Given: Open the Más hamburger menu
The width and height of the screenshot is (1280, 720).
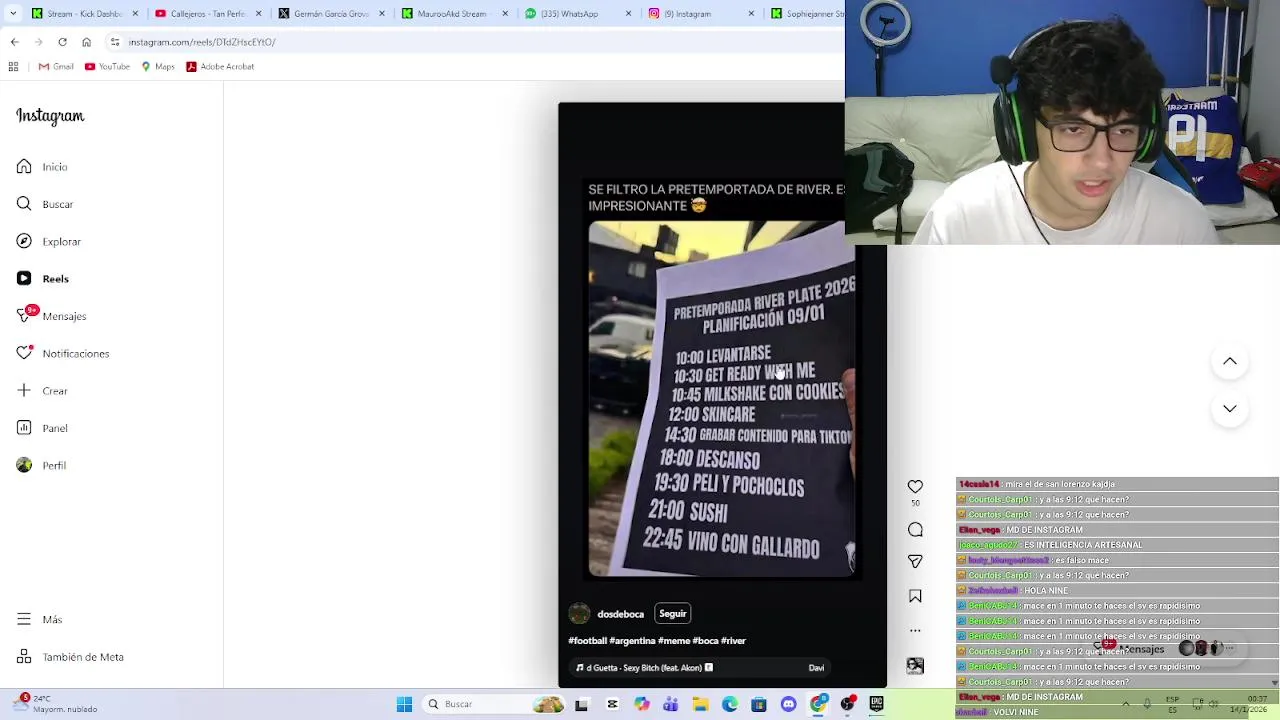Looking at the screenshot, I should coord(24,620).
